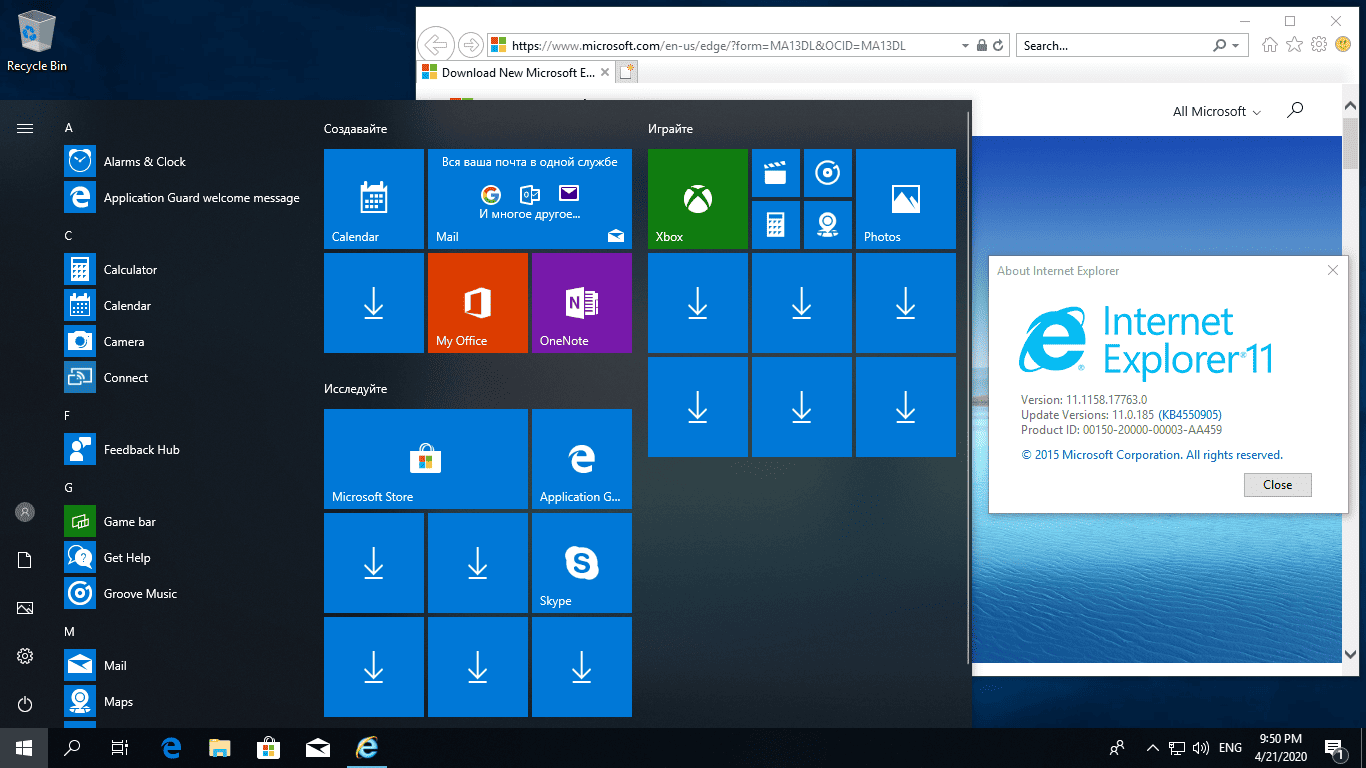Open Microsoft Store taskbar icon
1366x768 pixels.
pyautogui.click(x=269, y=748)
